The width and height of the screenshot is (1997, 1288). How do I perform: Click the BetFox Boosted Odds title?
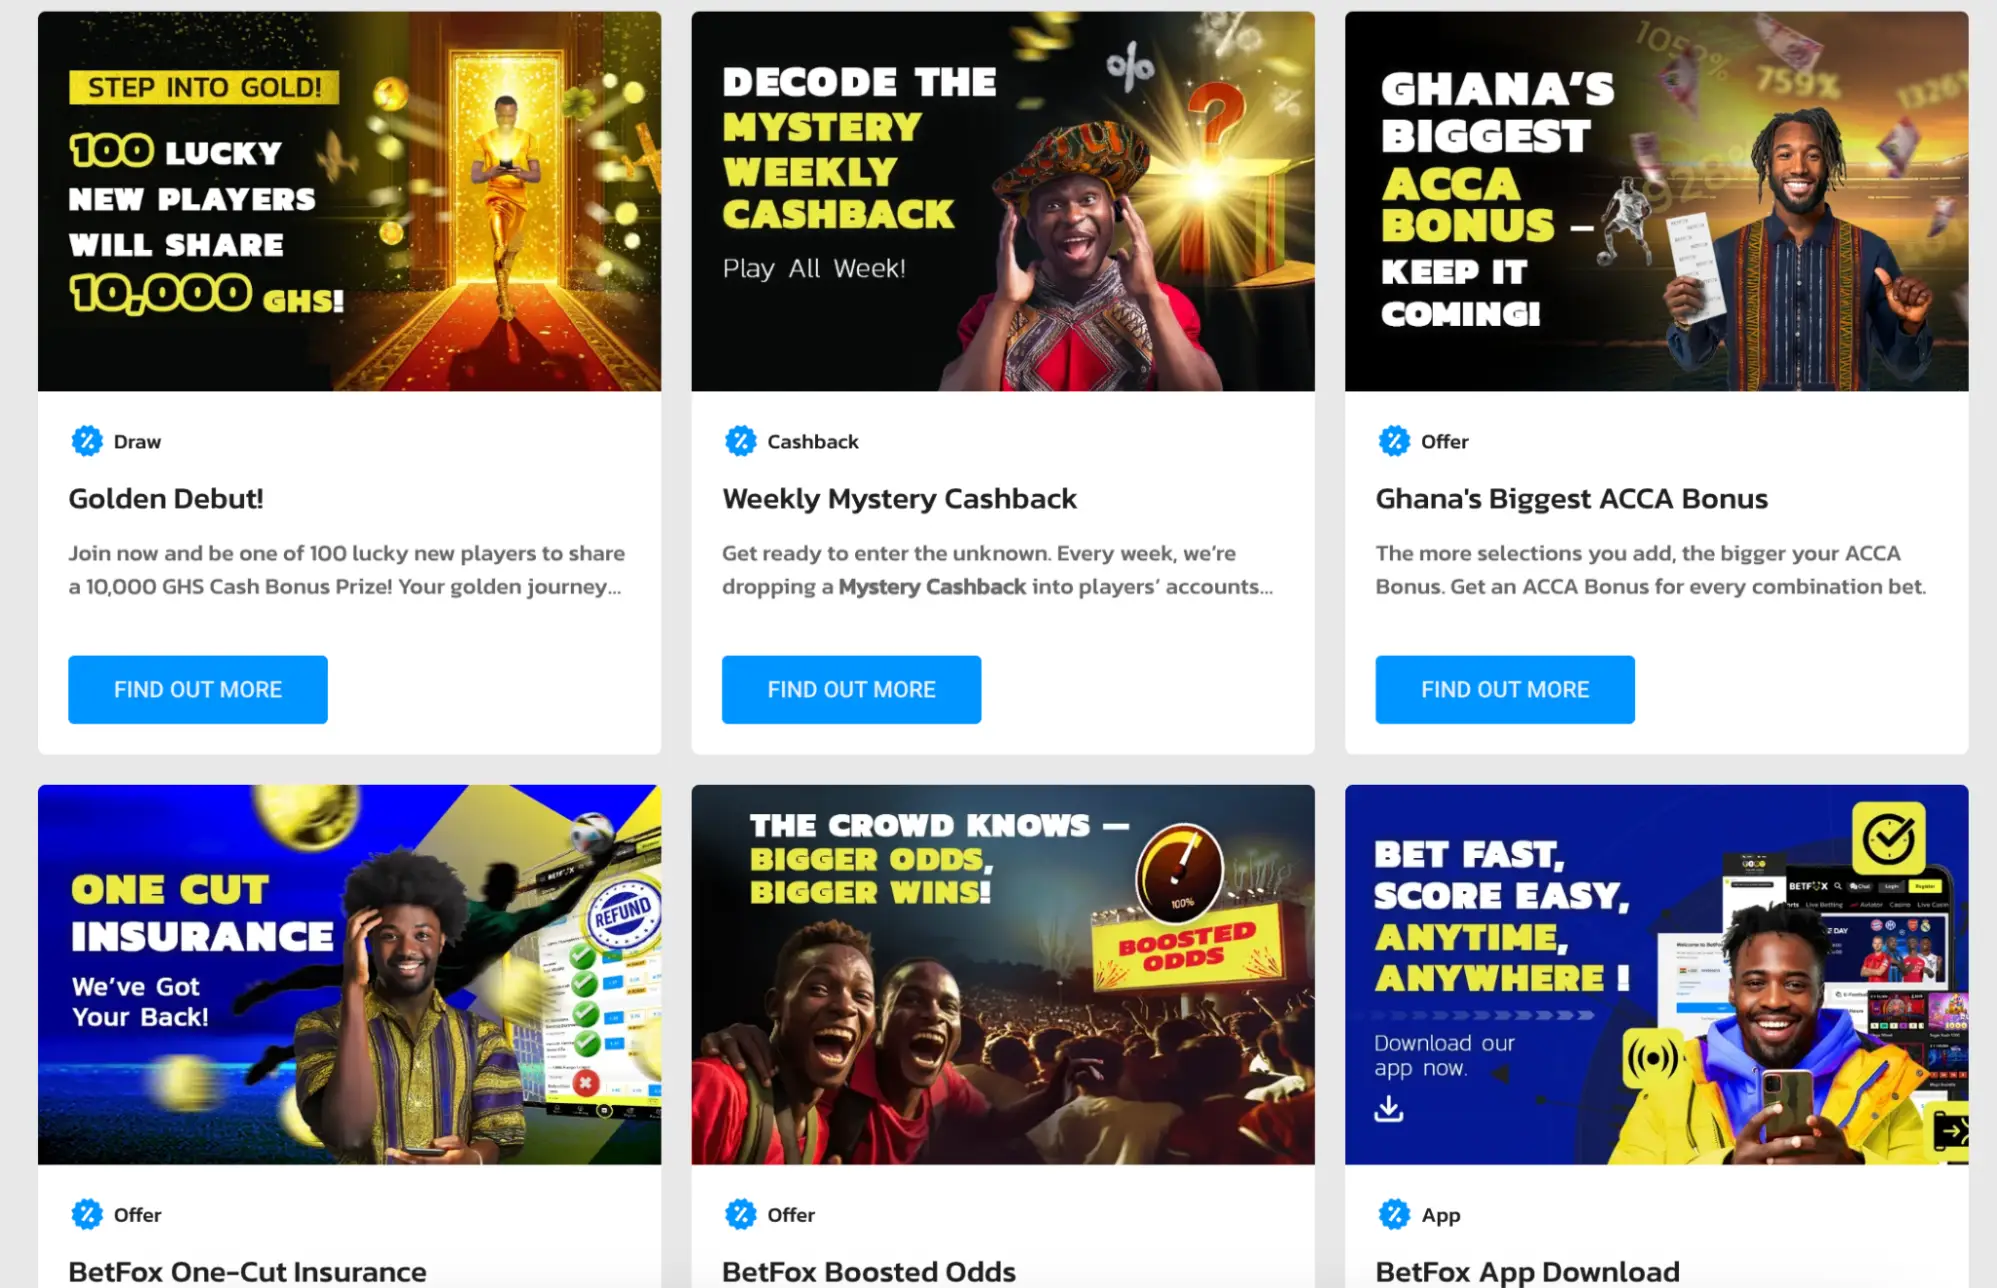tap(869, 1272)
